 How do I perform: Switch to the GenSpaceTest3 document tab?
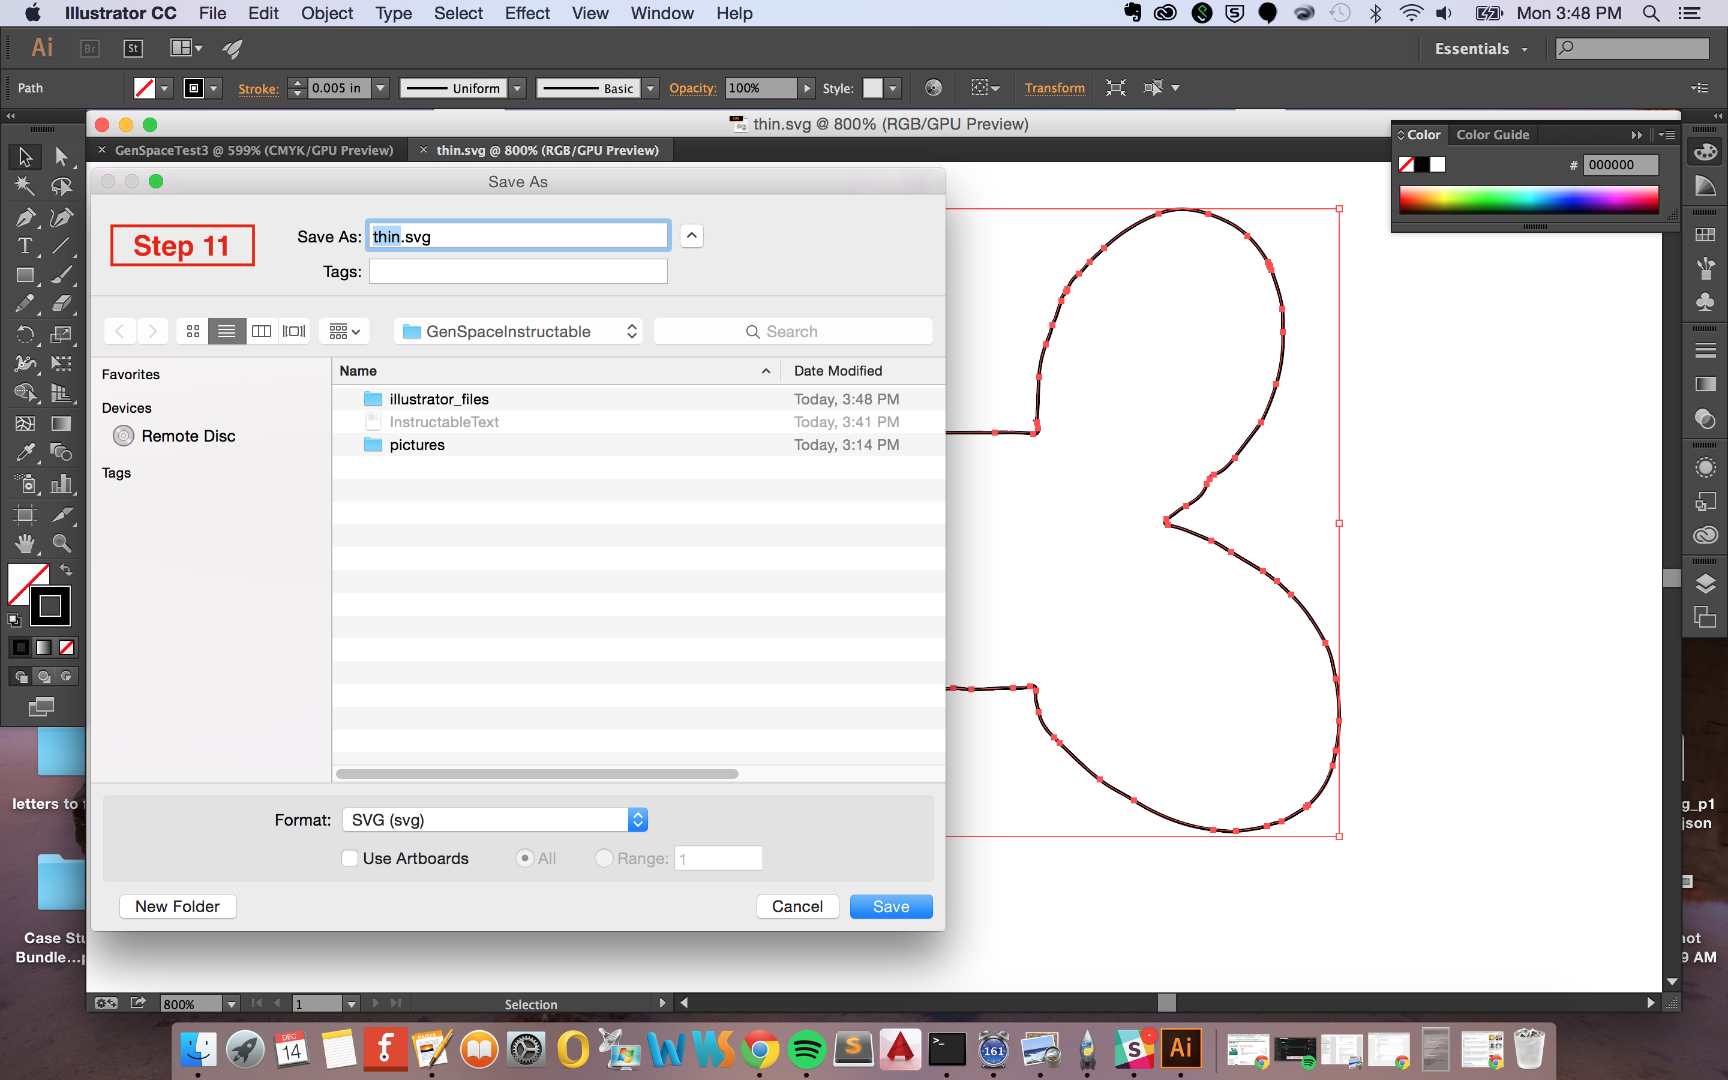click(252, 150)
